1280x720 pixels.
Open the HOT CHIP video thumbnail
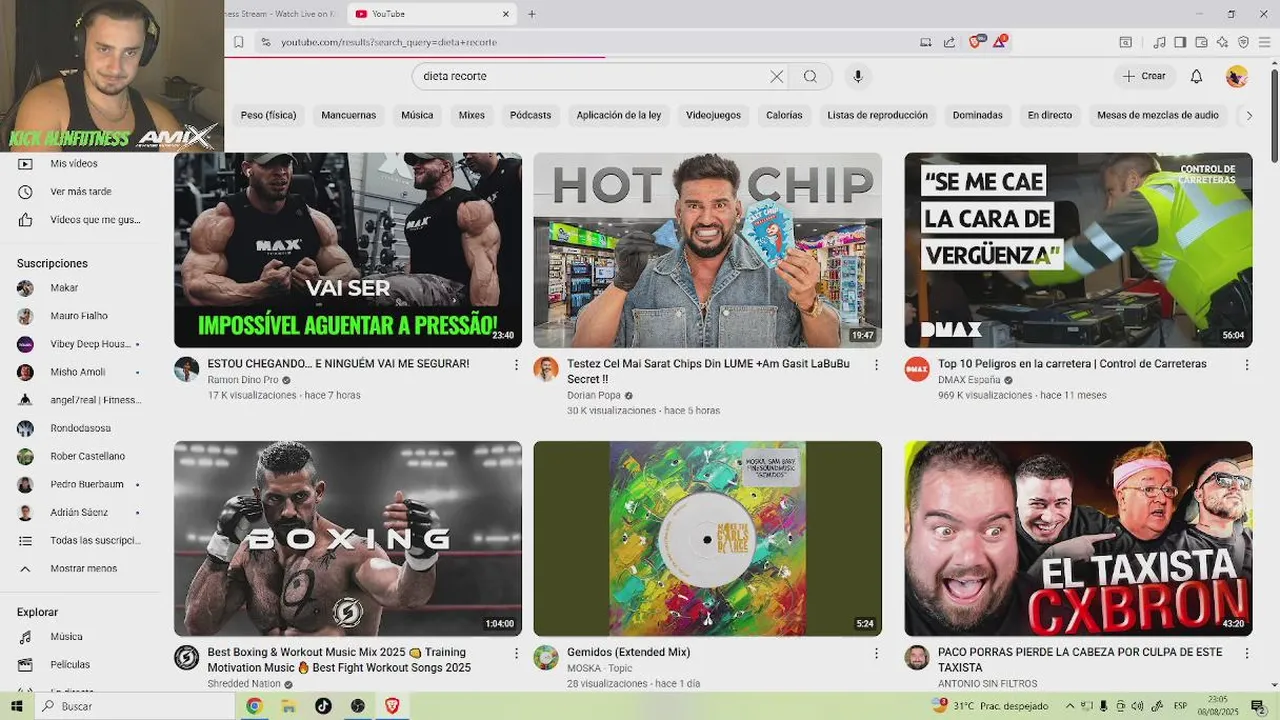pos(707,250)
